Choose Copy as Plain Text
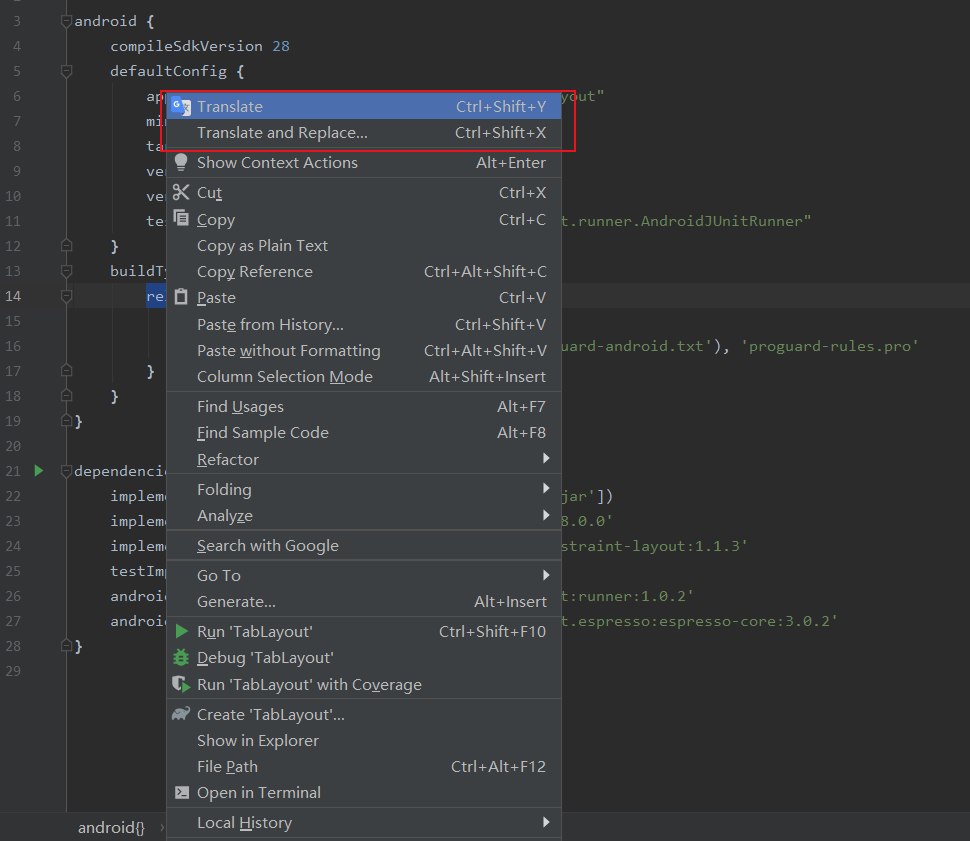The height and width of the screenshot is (841, 970). click(x=364, y=246)
